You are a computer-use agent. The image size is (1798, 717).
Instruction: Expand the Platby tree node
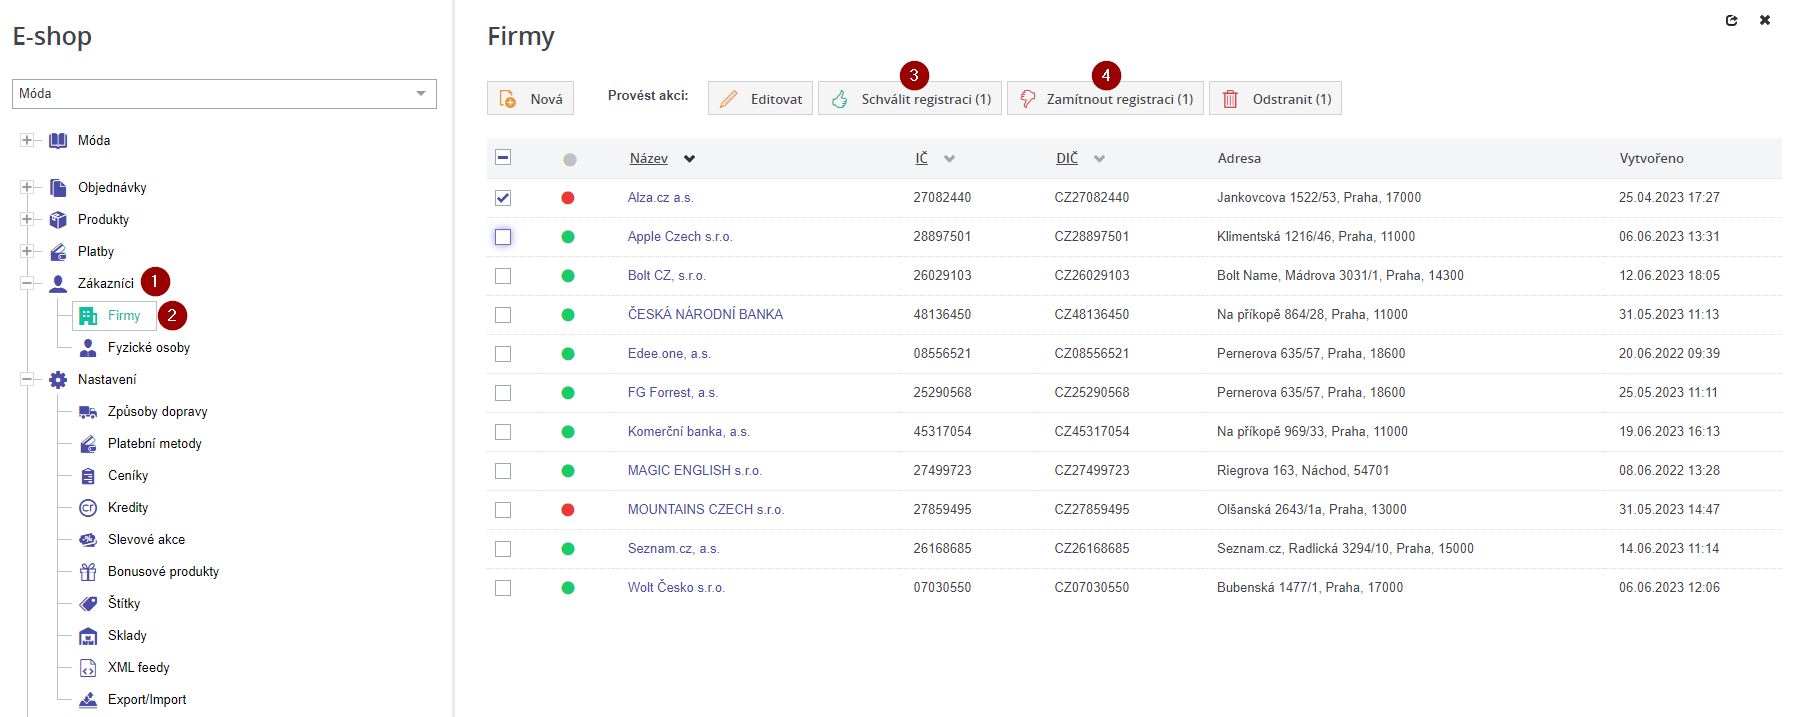click(x=27, y=251)
